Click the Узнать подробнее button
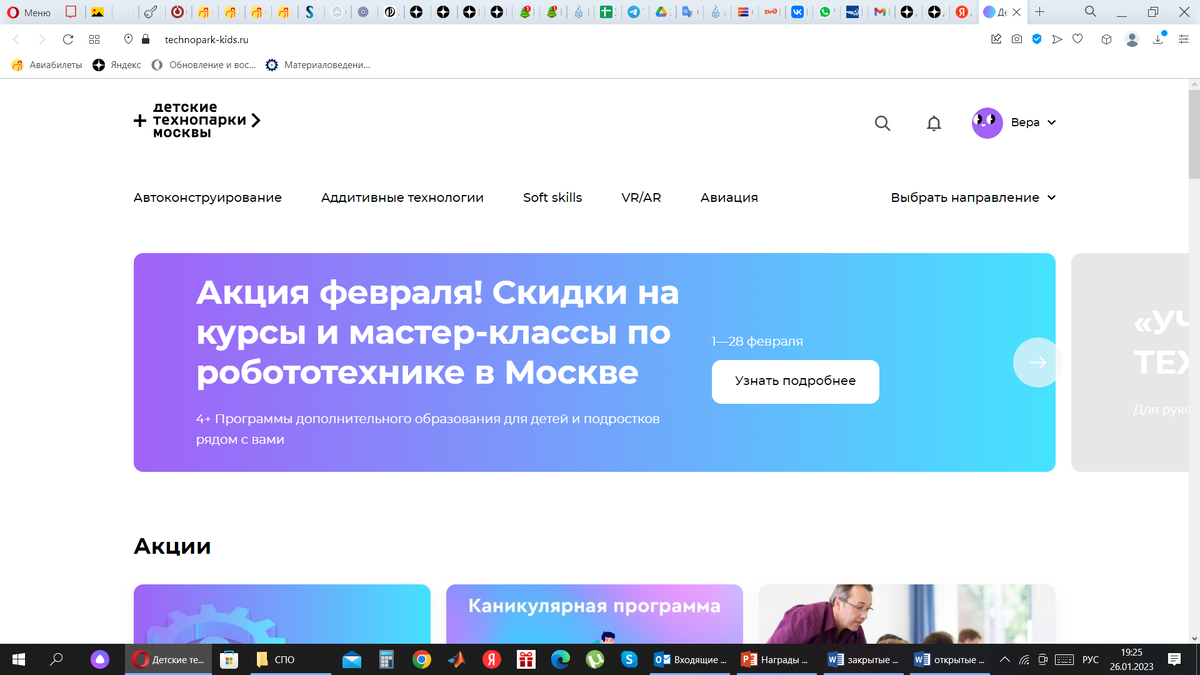Image resolution: width=1200 pixels, height=675 pixels. tap(795, 381)
